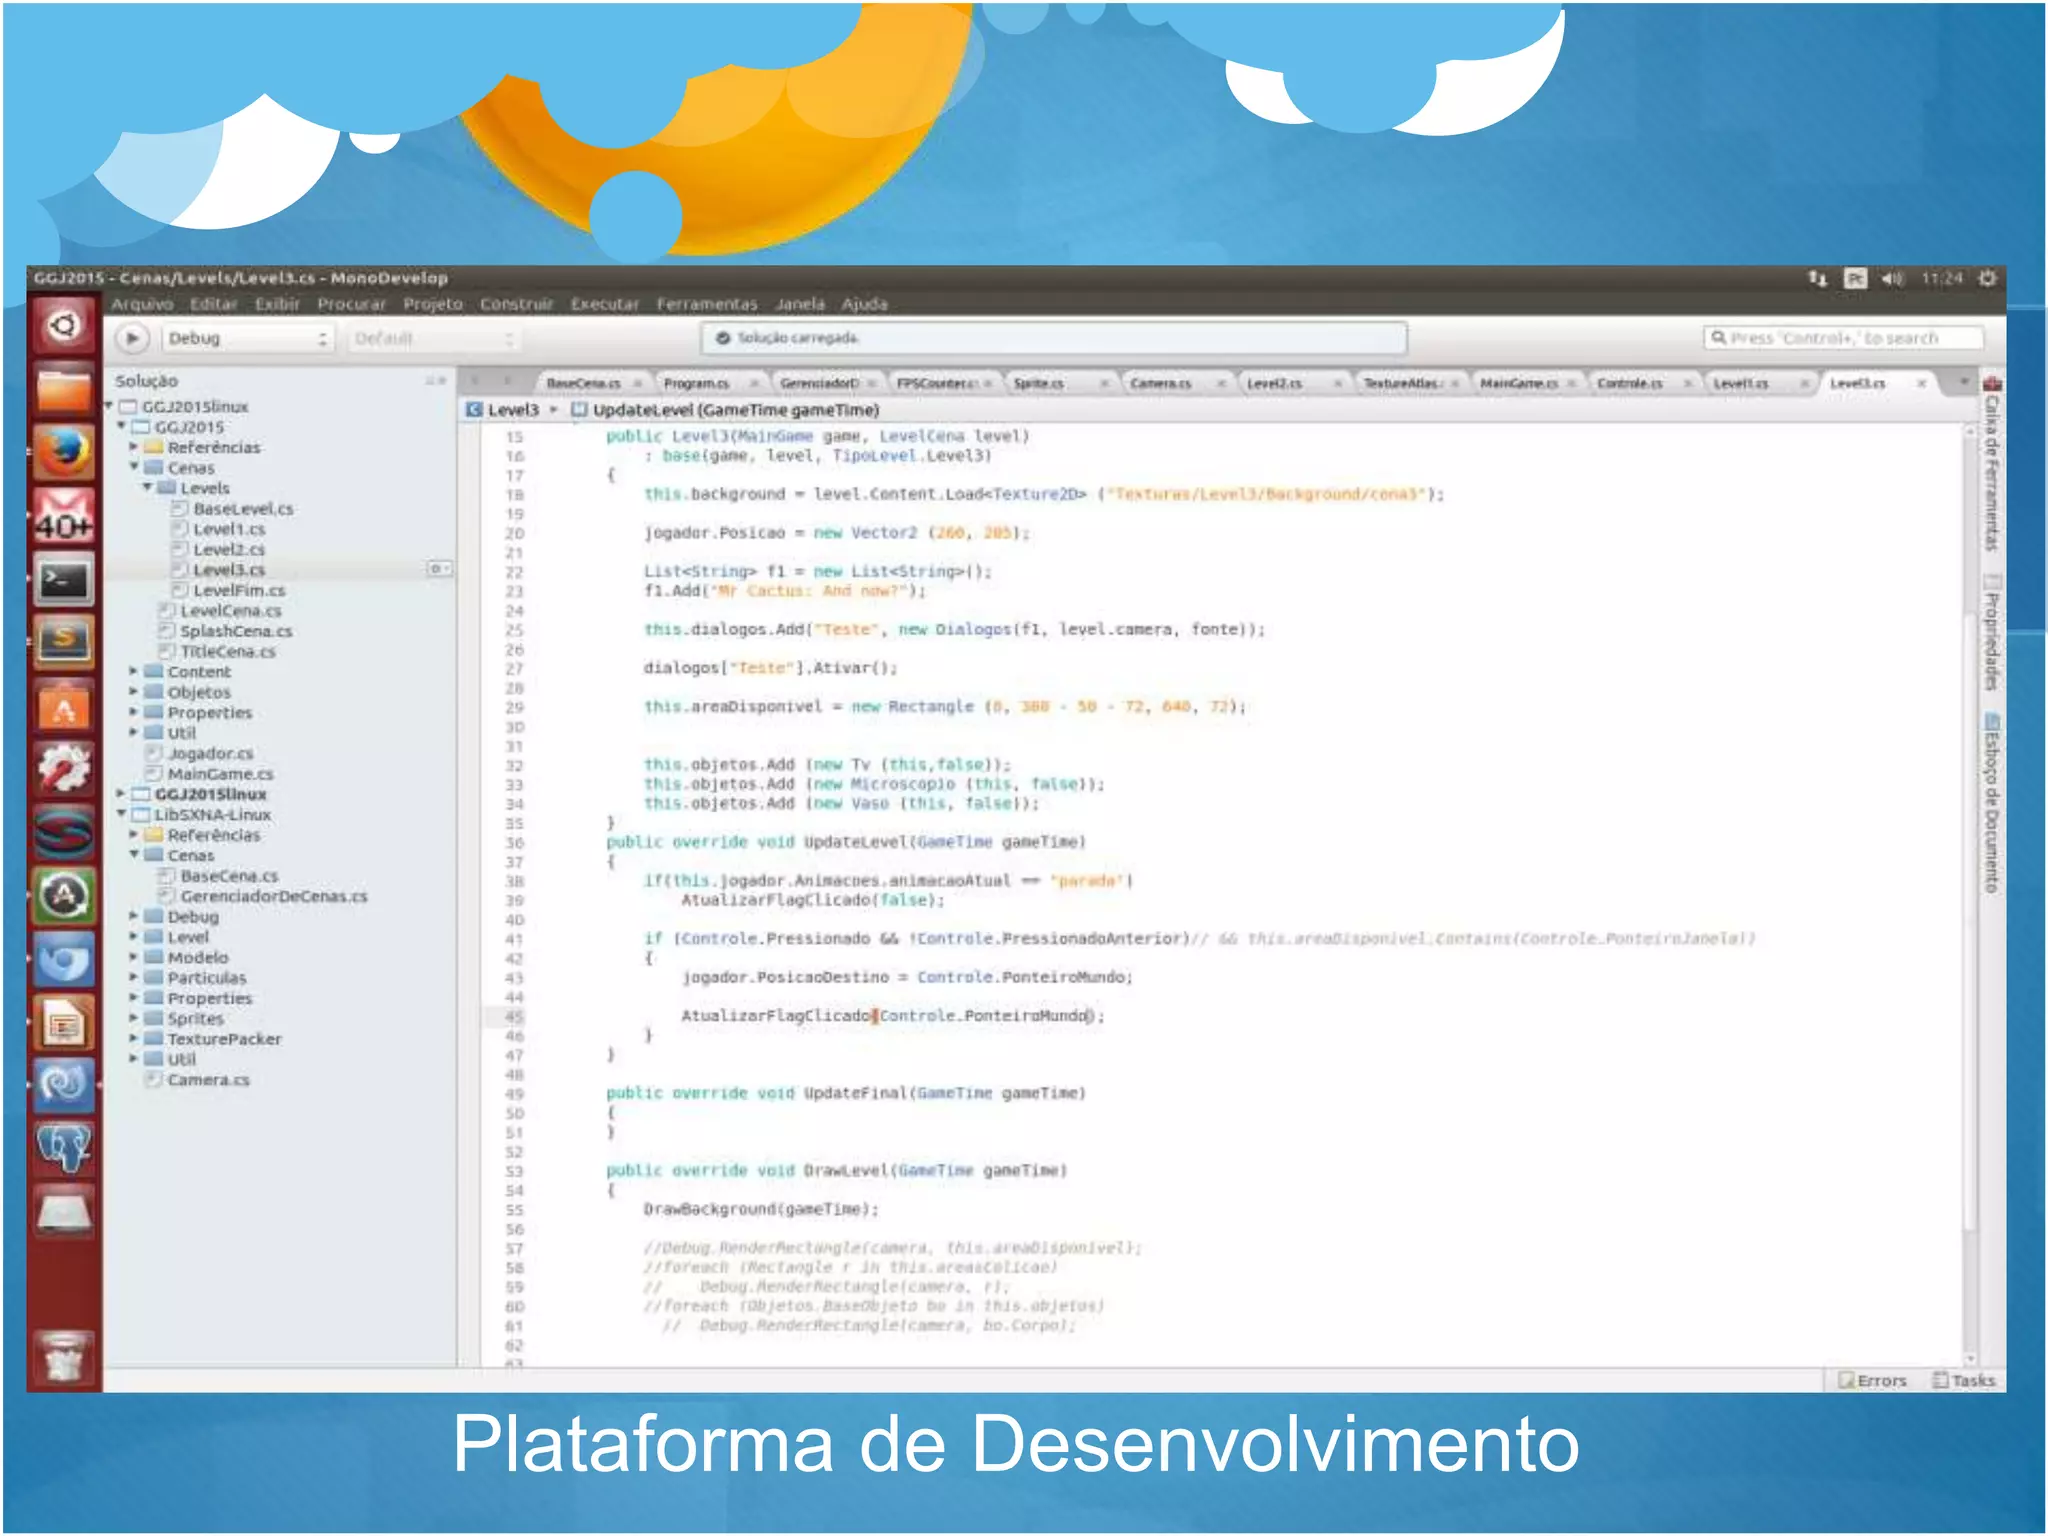Open the Procurar menu

pos(351,304)
